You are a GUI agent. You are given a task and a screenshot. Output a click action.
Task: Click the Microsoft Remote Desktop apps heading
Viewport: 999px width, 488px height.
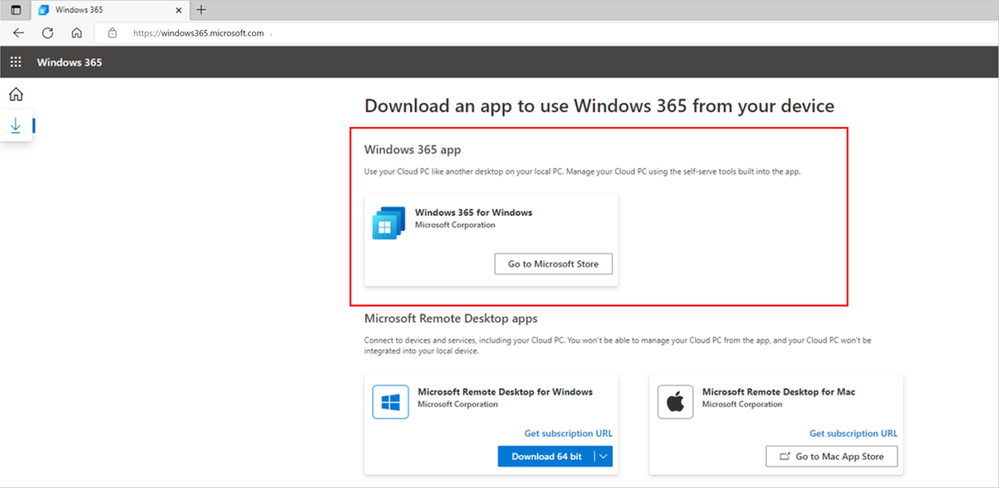coord(451,317)
